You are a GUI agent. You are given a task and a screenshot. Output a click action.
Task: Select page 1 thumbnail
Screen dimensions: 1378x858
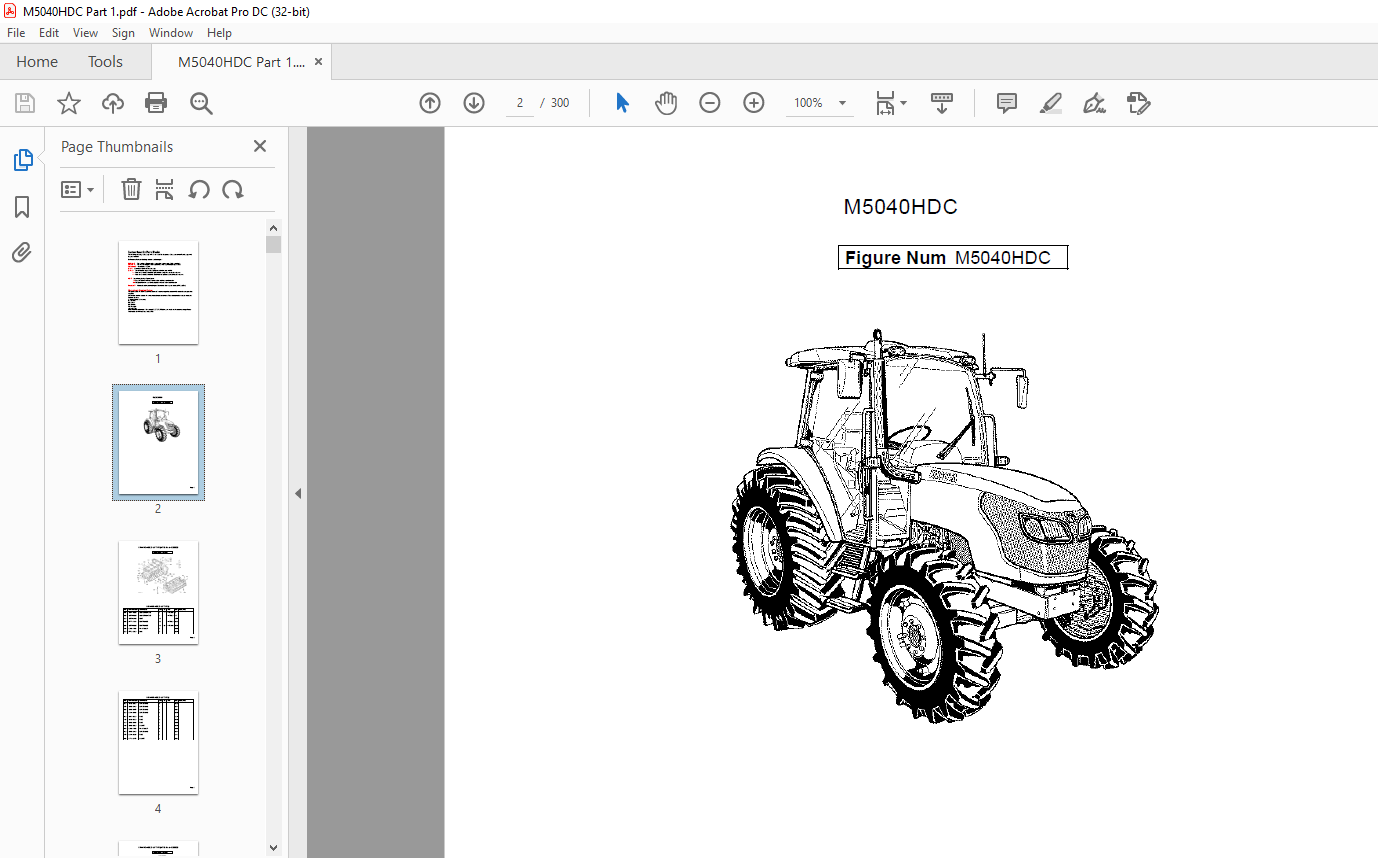point(158,293)
